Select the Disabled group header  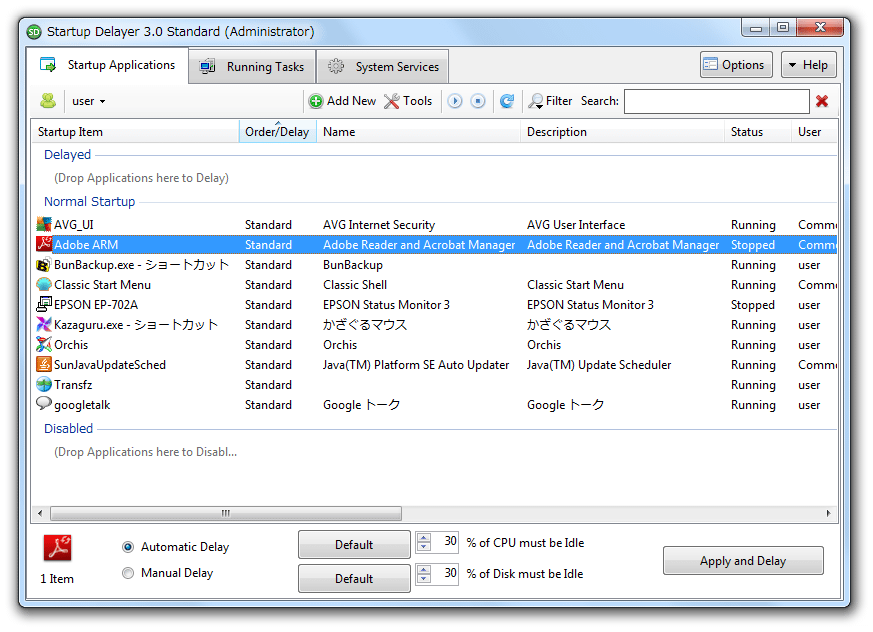(x=68, y=429)
